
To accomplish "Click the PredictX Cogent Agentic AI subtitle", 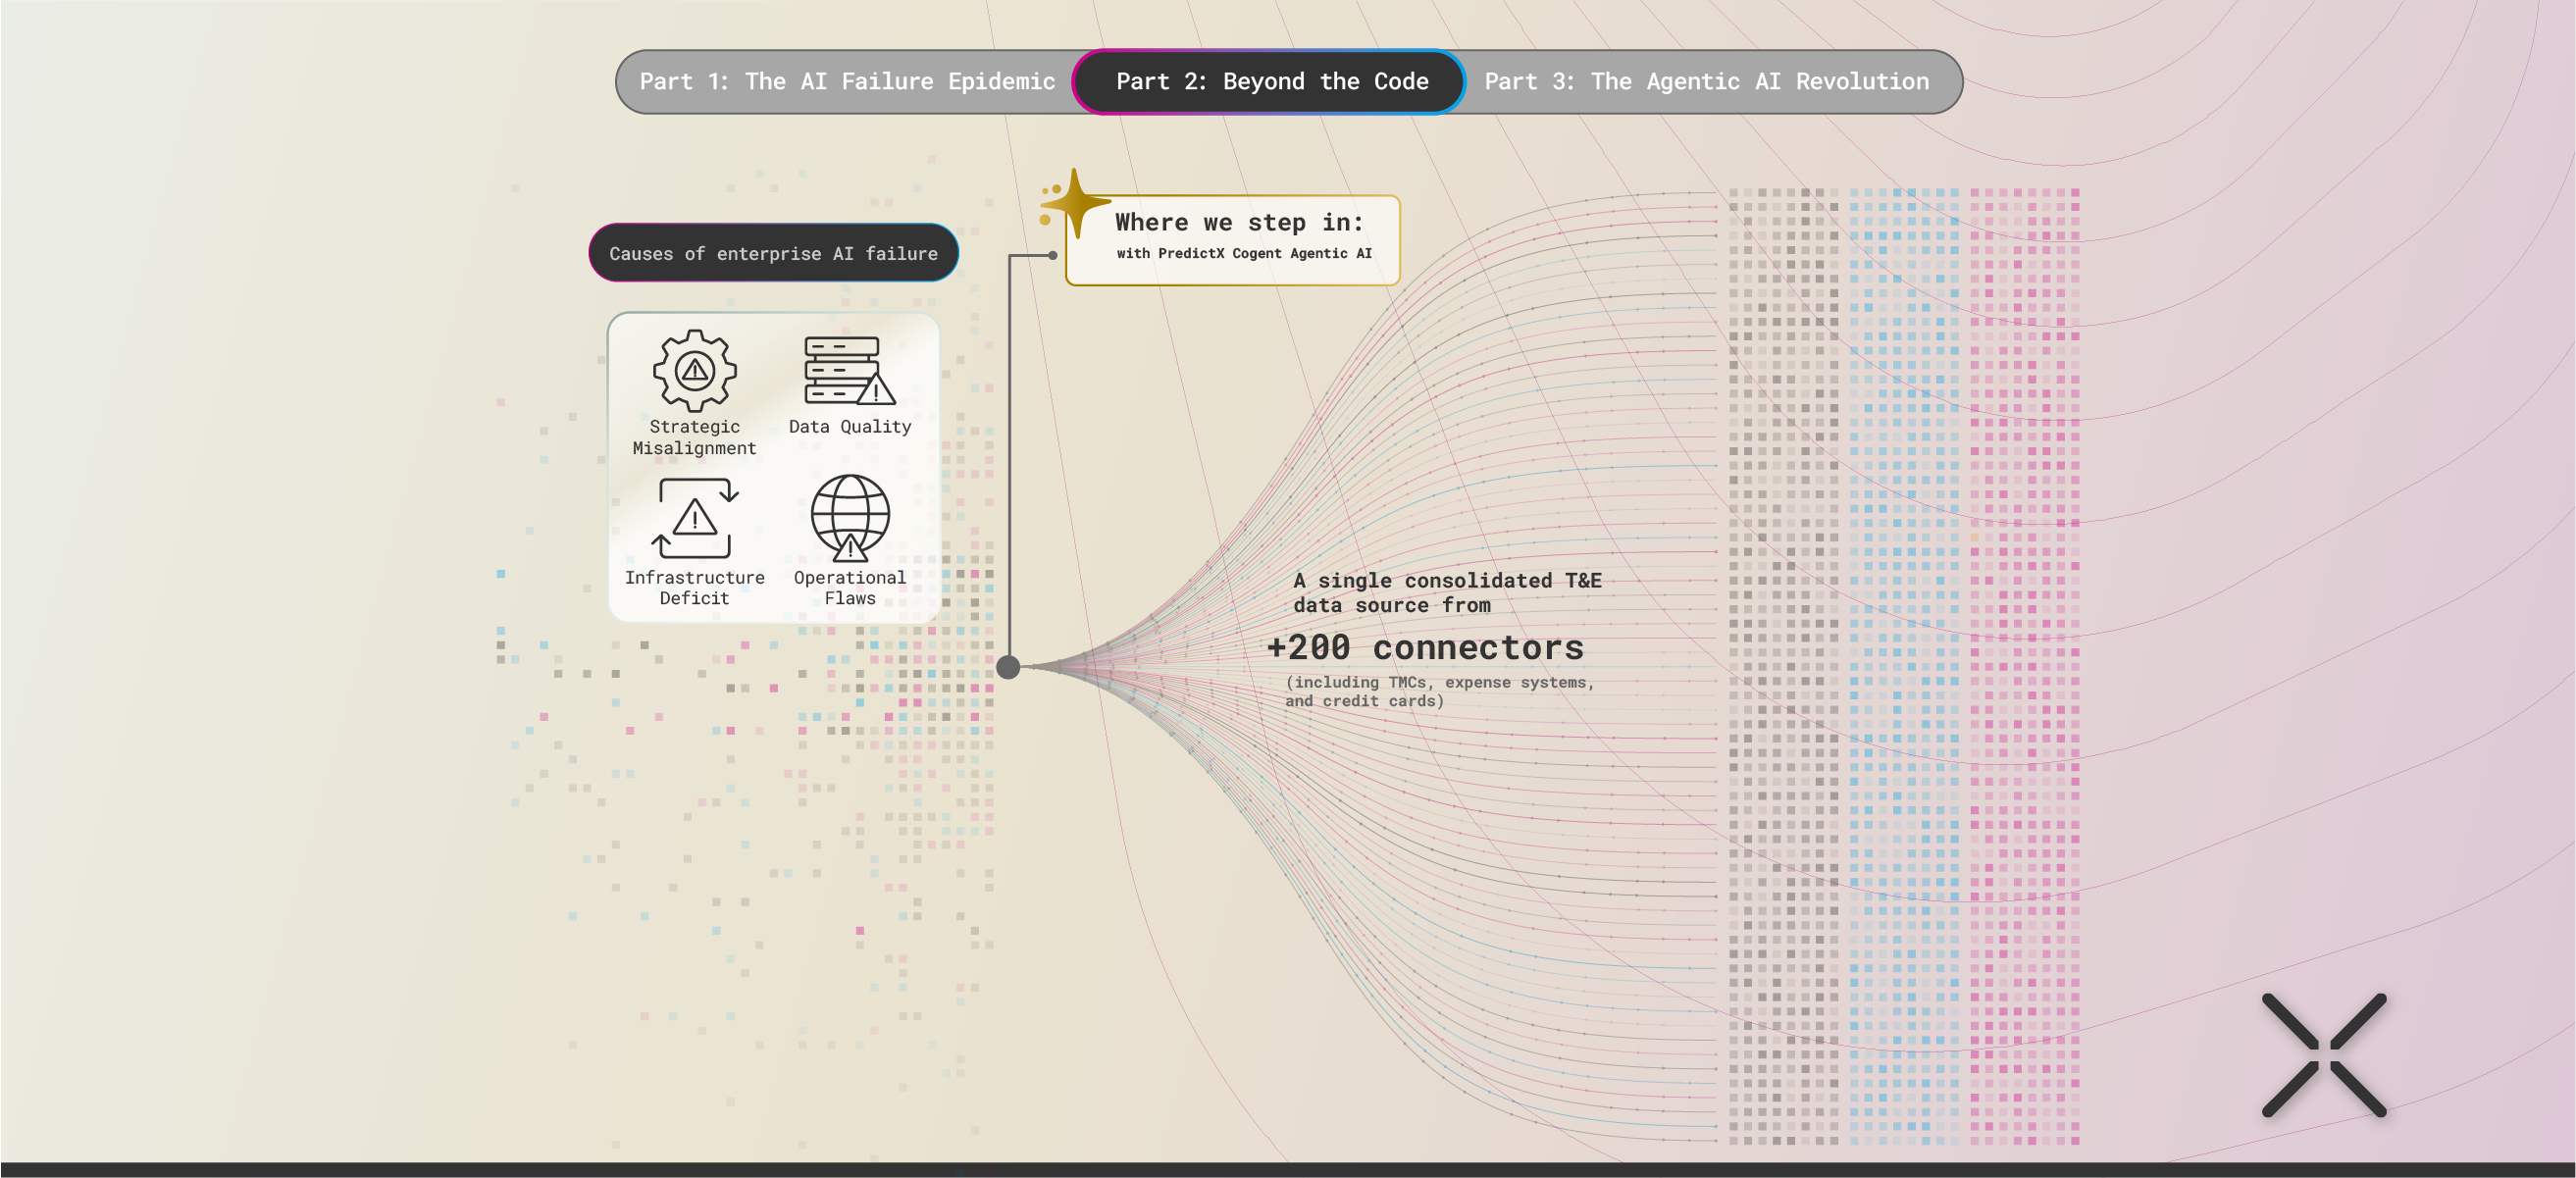I will tap(1243, 254).
